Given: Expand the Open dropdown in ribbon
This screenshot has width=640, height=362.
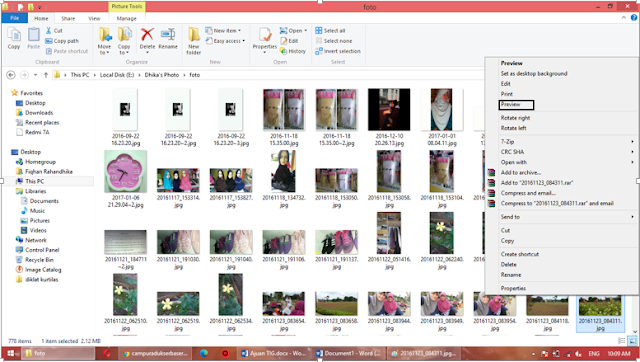Looking at the screenshot, I should [293, 31].
